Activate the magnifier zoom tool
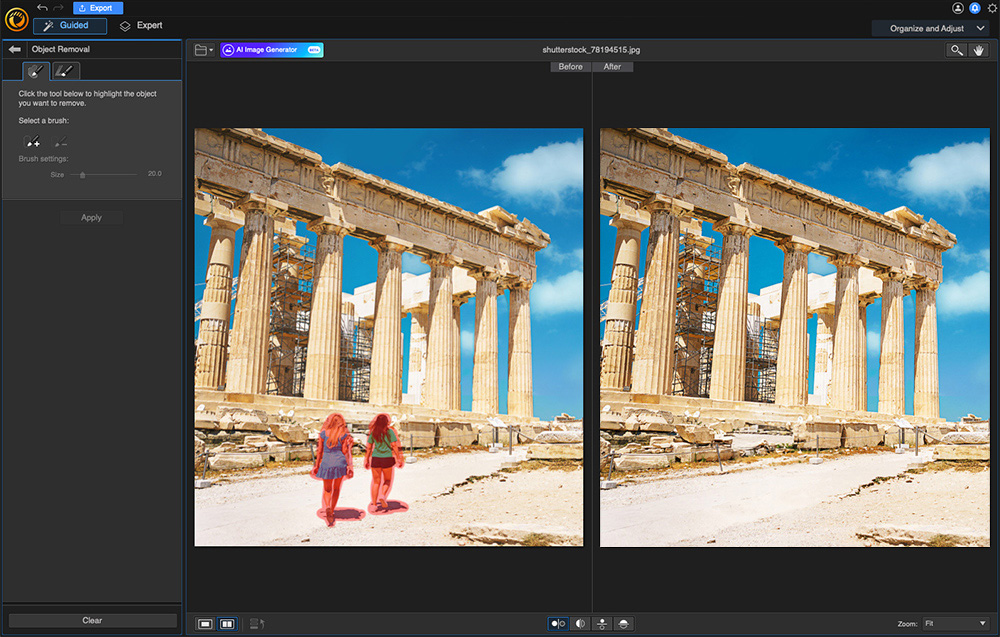1000x637 pixels. point(957,50)
